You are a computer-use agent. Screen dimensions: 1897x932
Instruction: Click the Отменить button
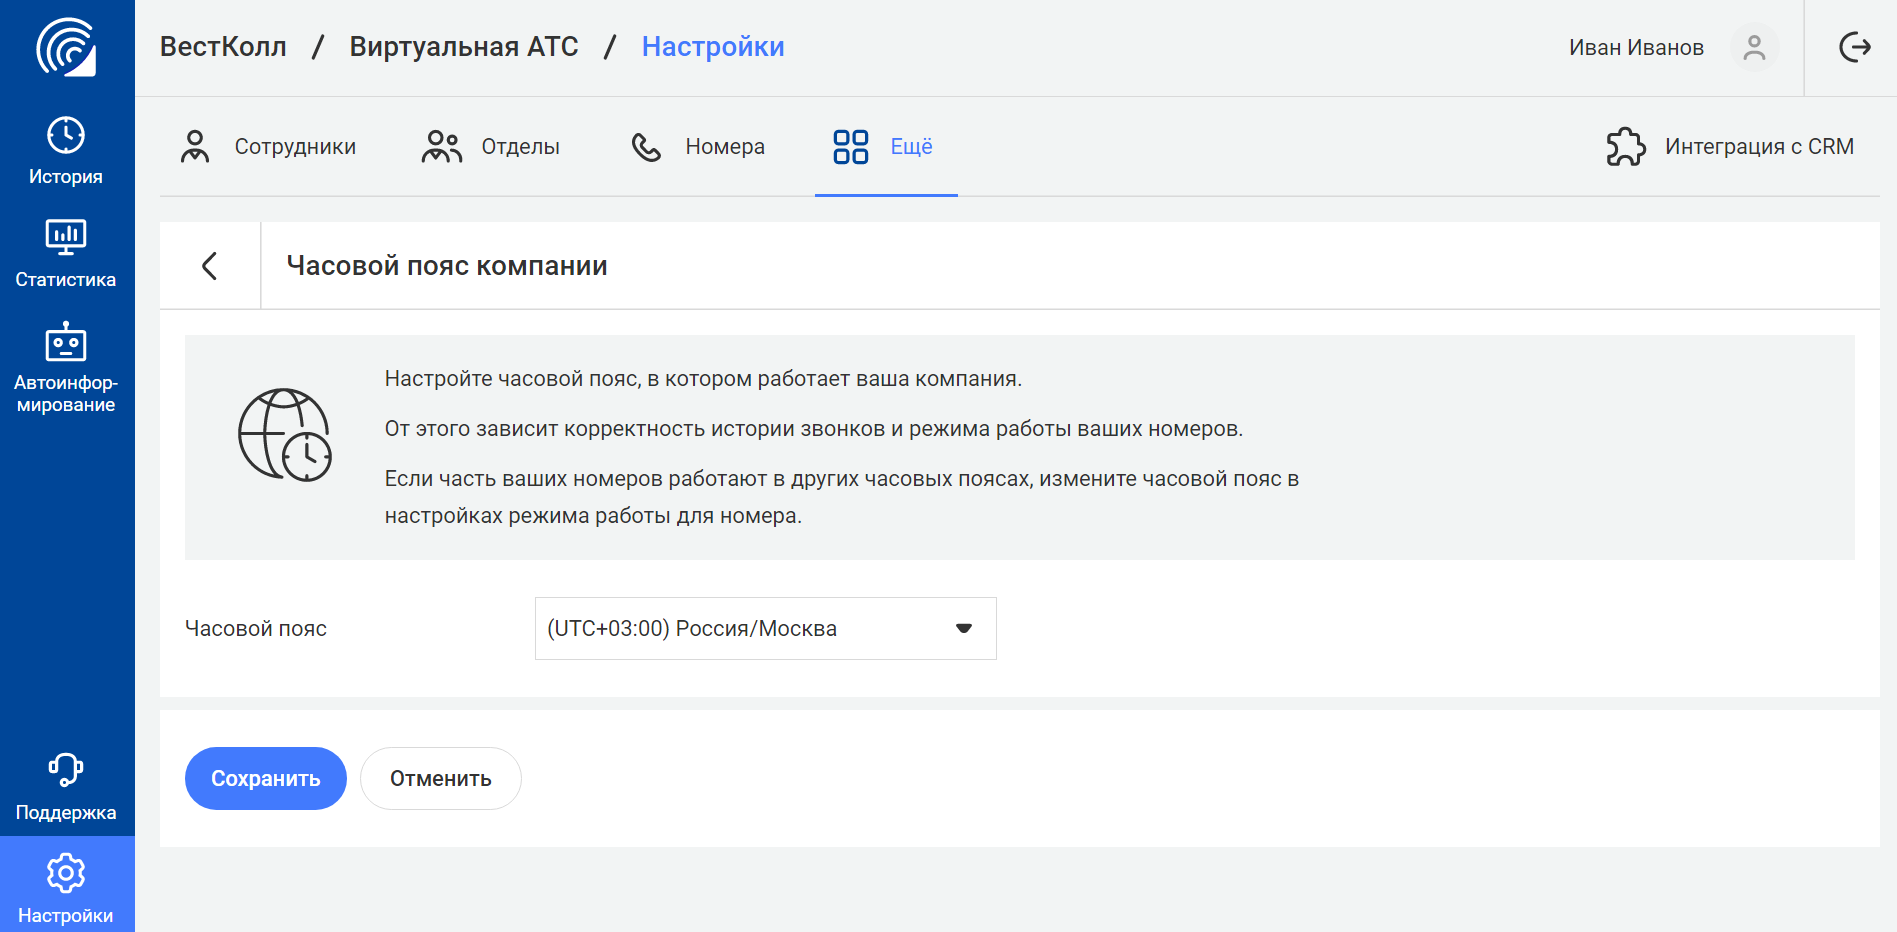click(x=441, y=778)
